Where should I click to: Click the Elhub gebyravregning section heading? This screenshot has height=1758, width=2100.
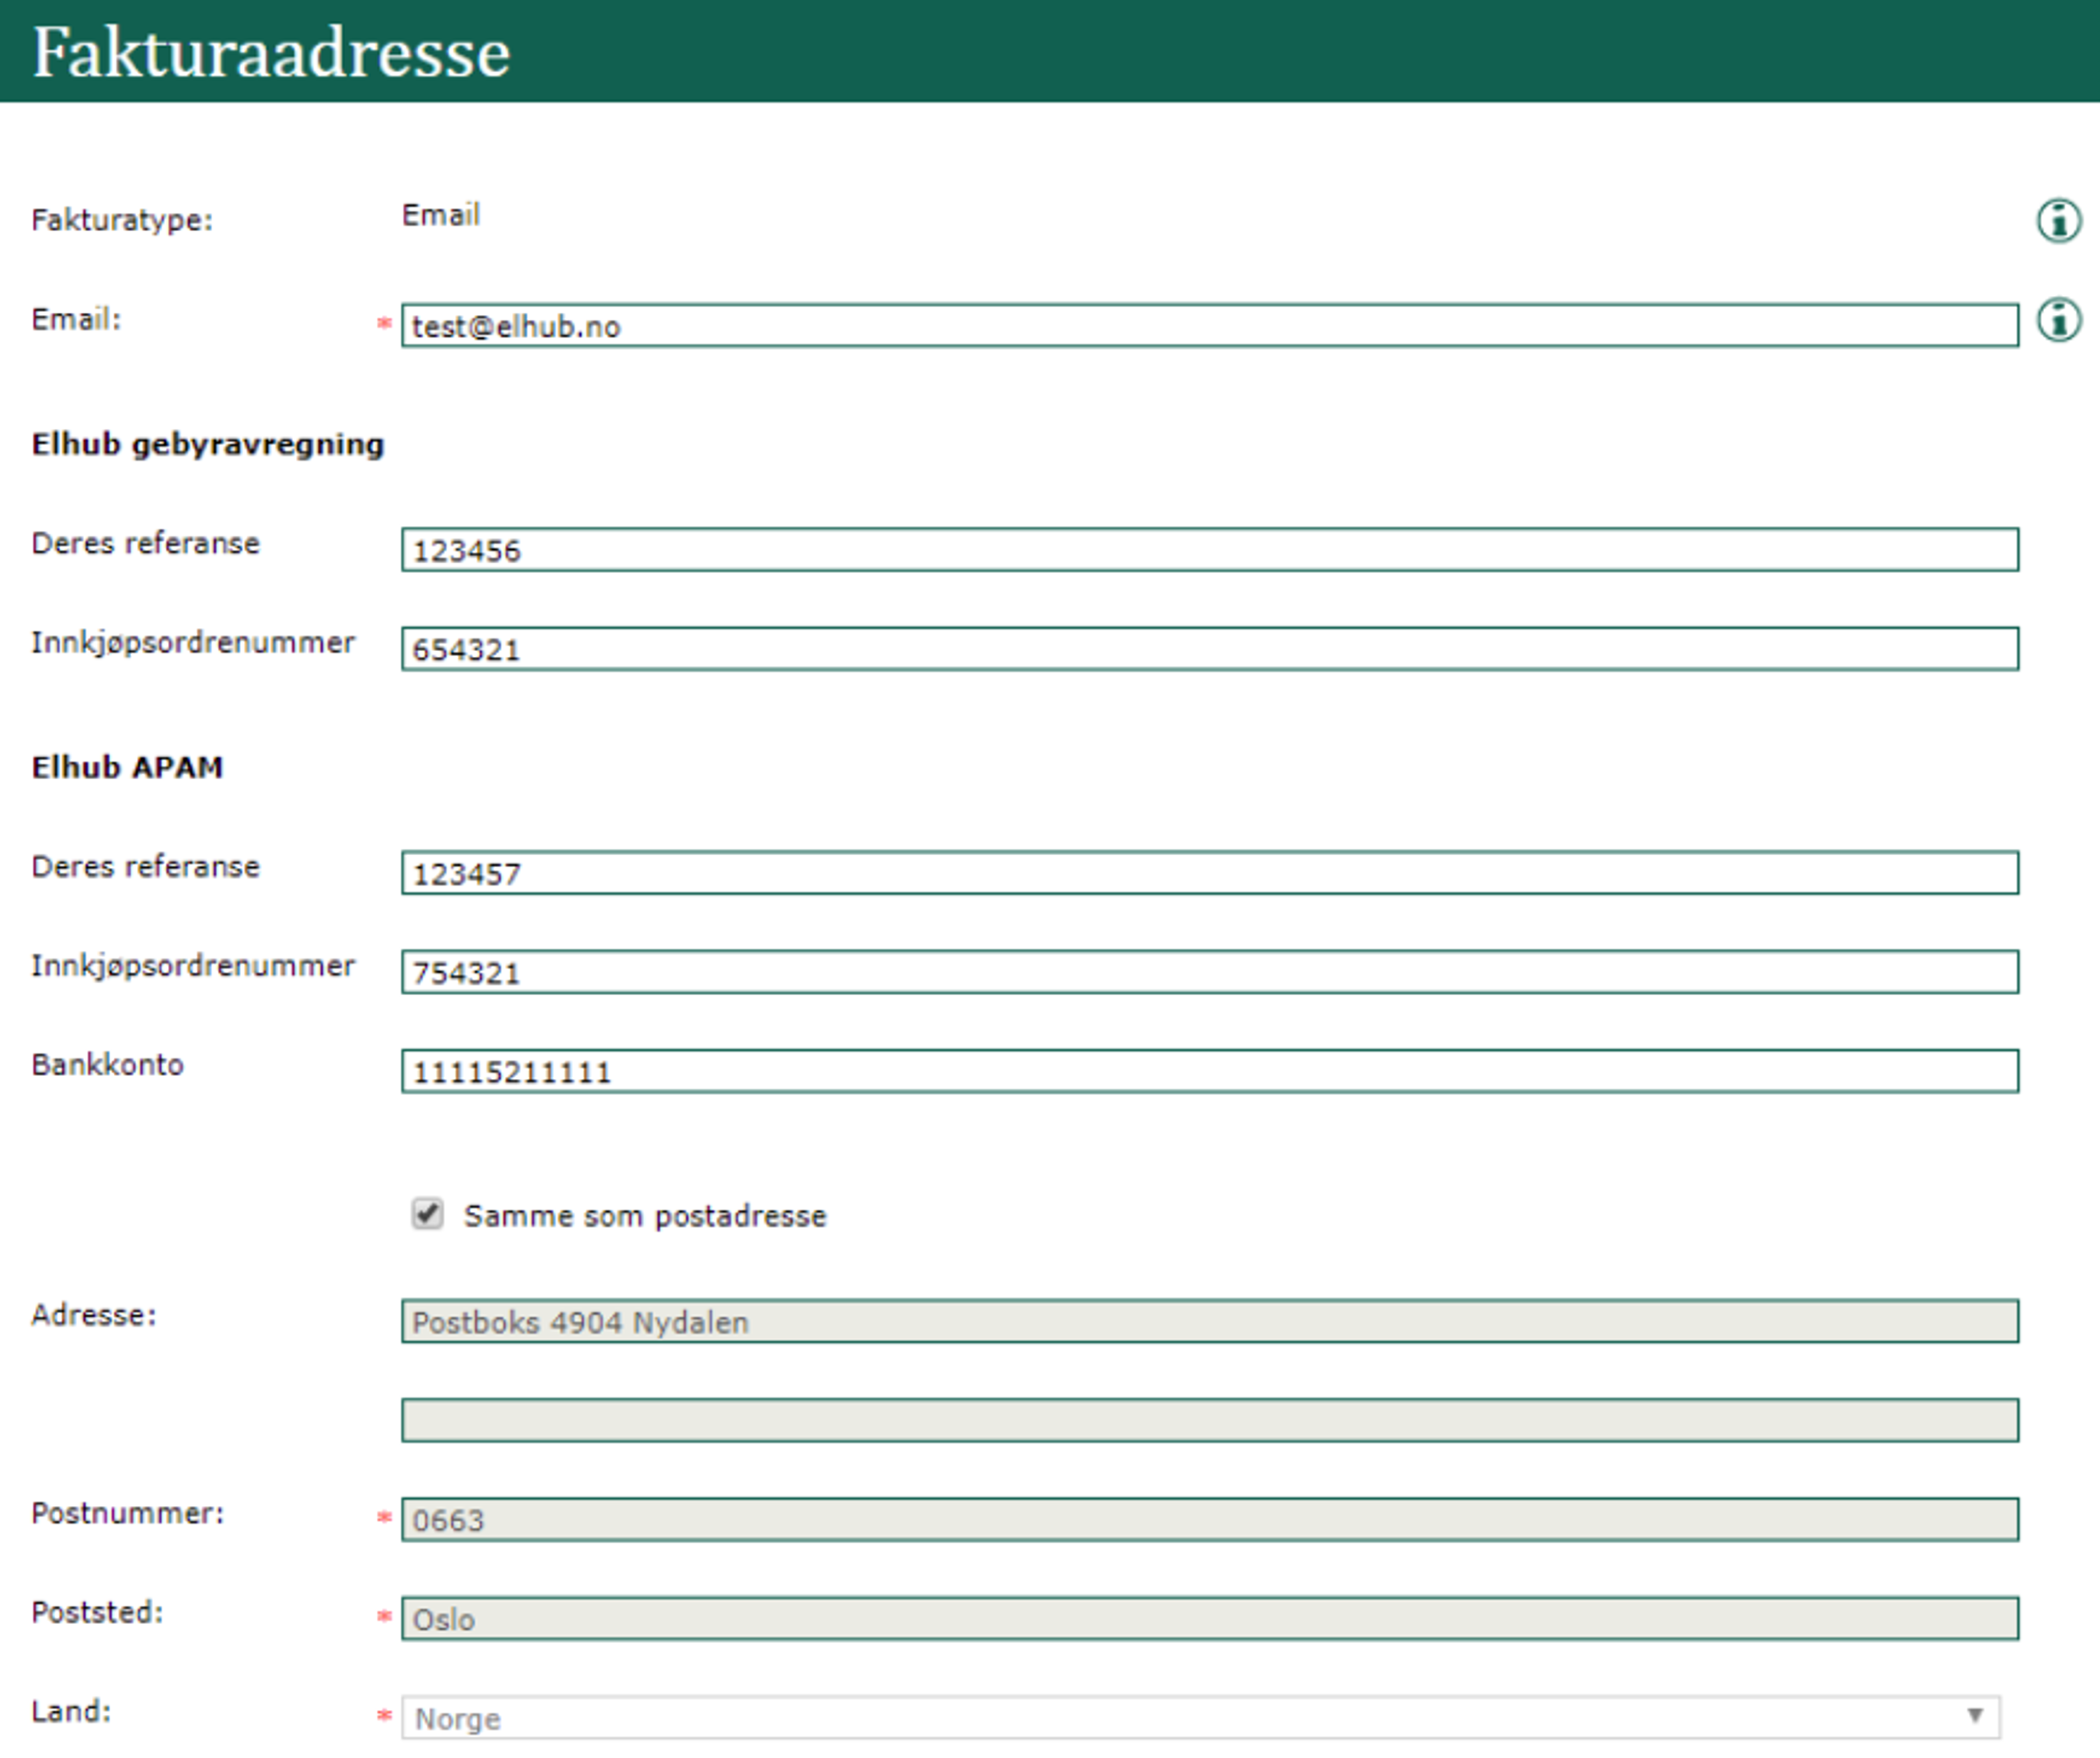[x=207, y=444]
